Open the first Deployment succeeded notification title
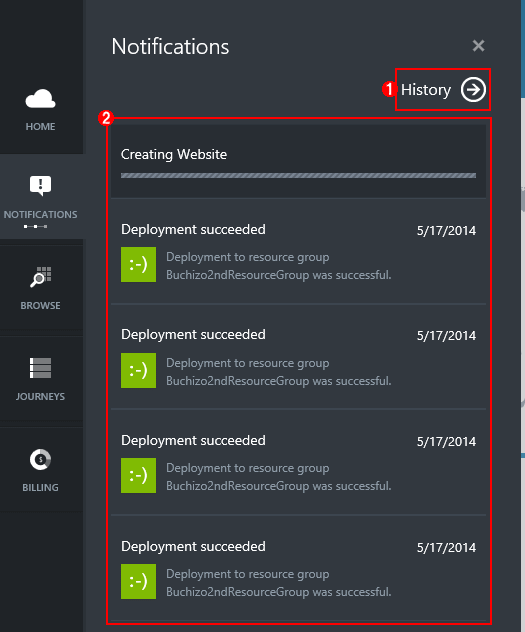 pos(193,230)
